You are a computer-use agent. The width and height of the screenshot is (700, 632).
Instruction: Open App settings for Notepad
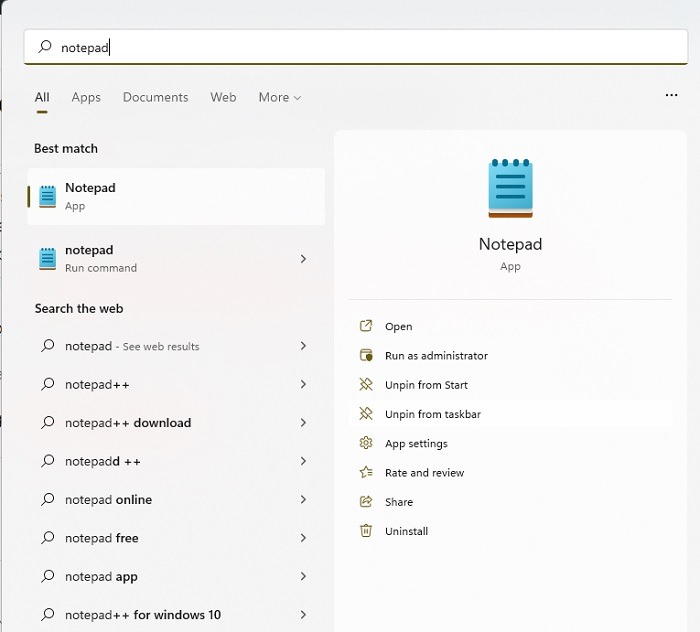pos(416,444)
